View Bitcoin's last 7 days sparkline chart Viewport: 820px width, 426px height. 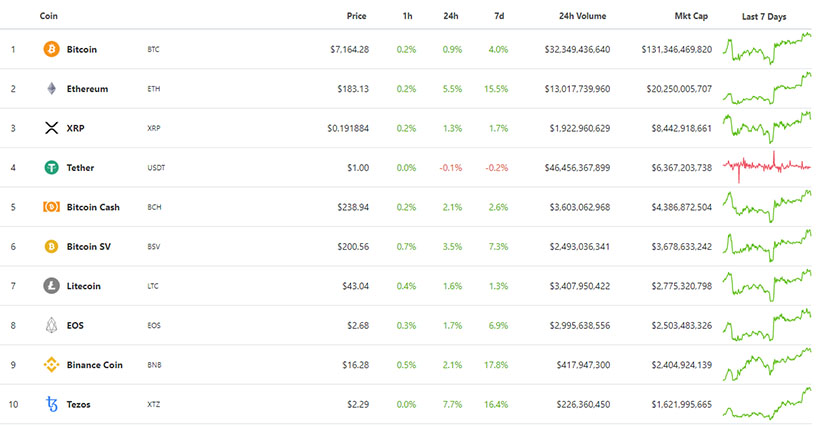tap(767, 48)
